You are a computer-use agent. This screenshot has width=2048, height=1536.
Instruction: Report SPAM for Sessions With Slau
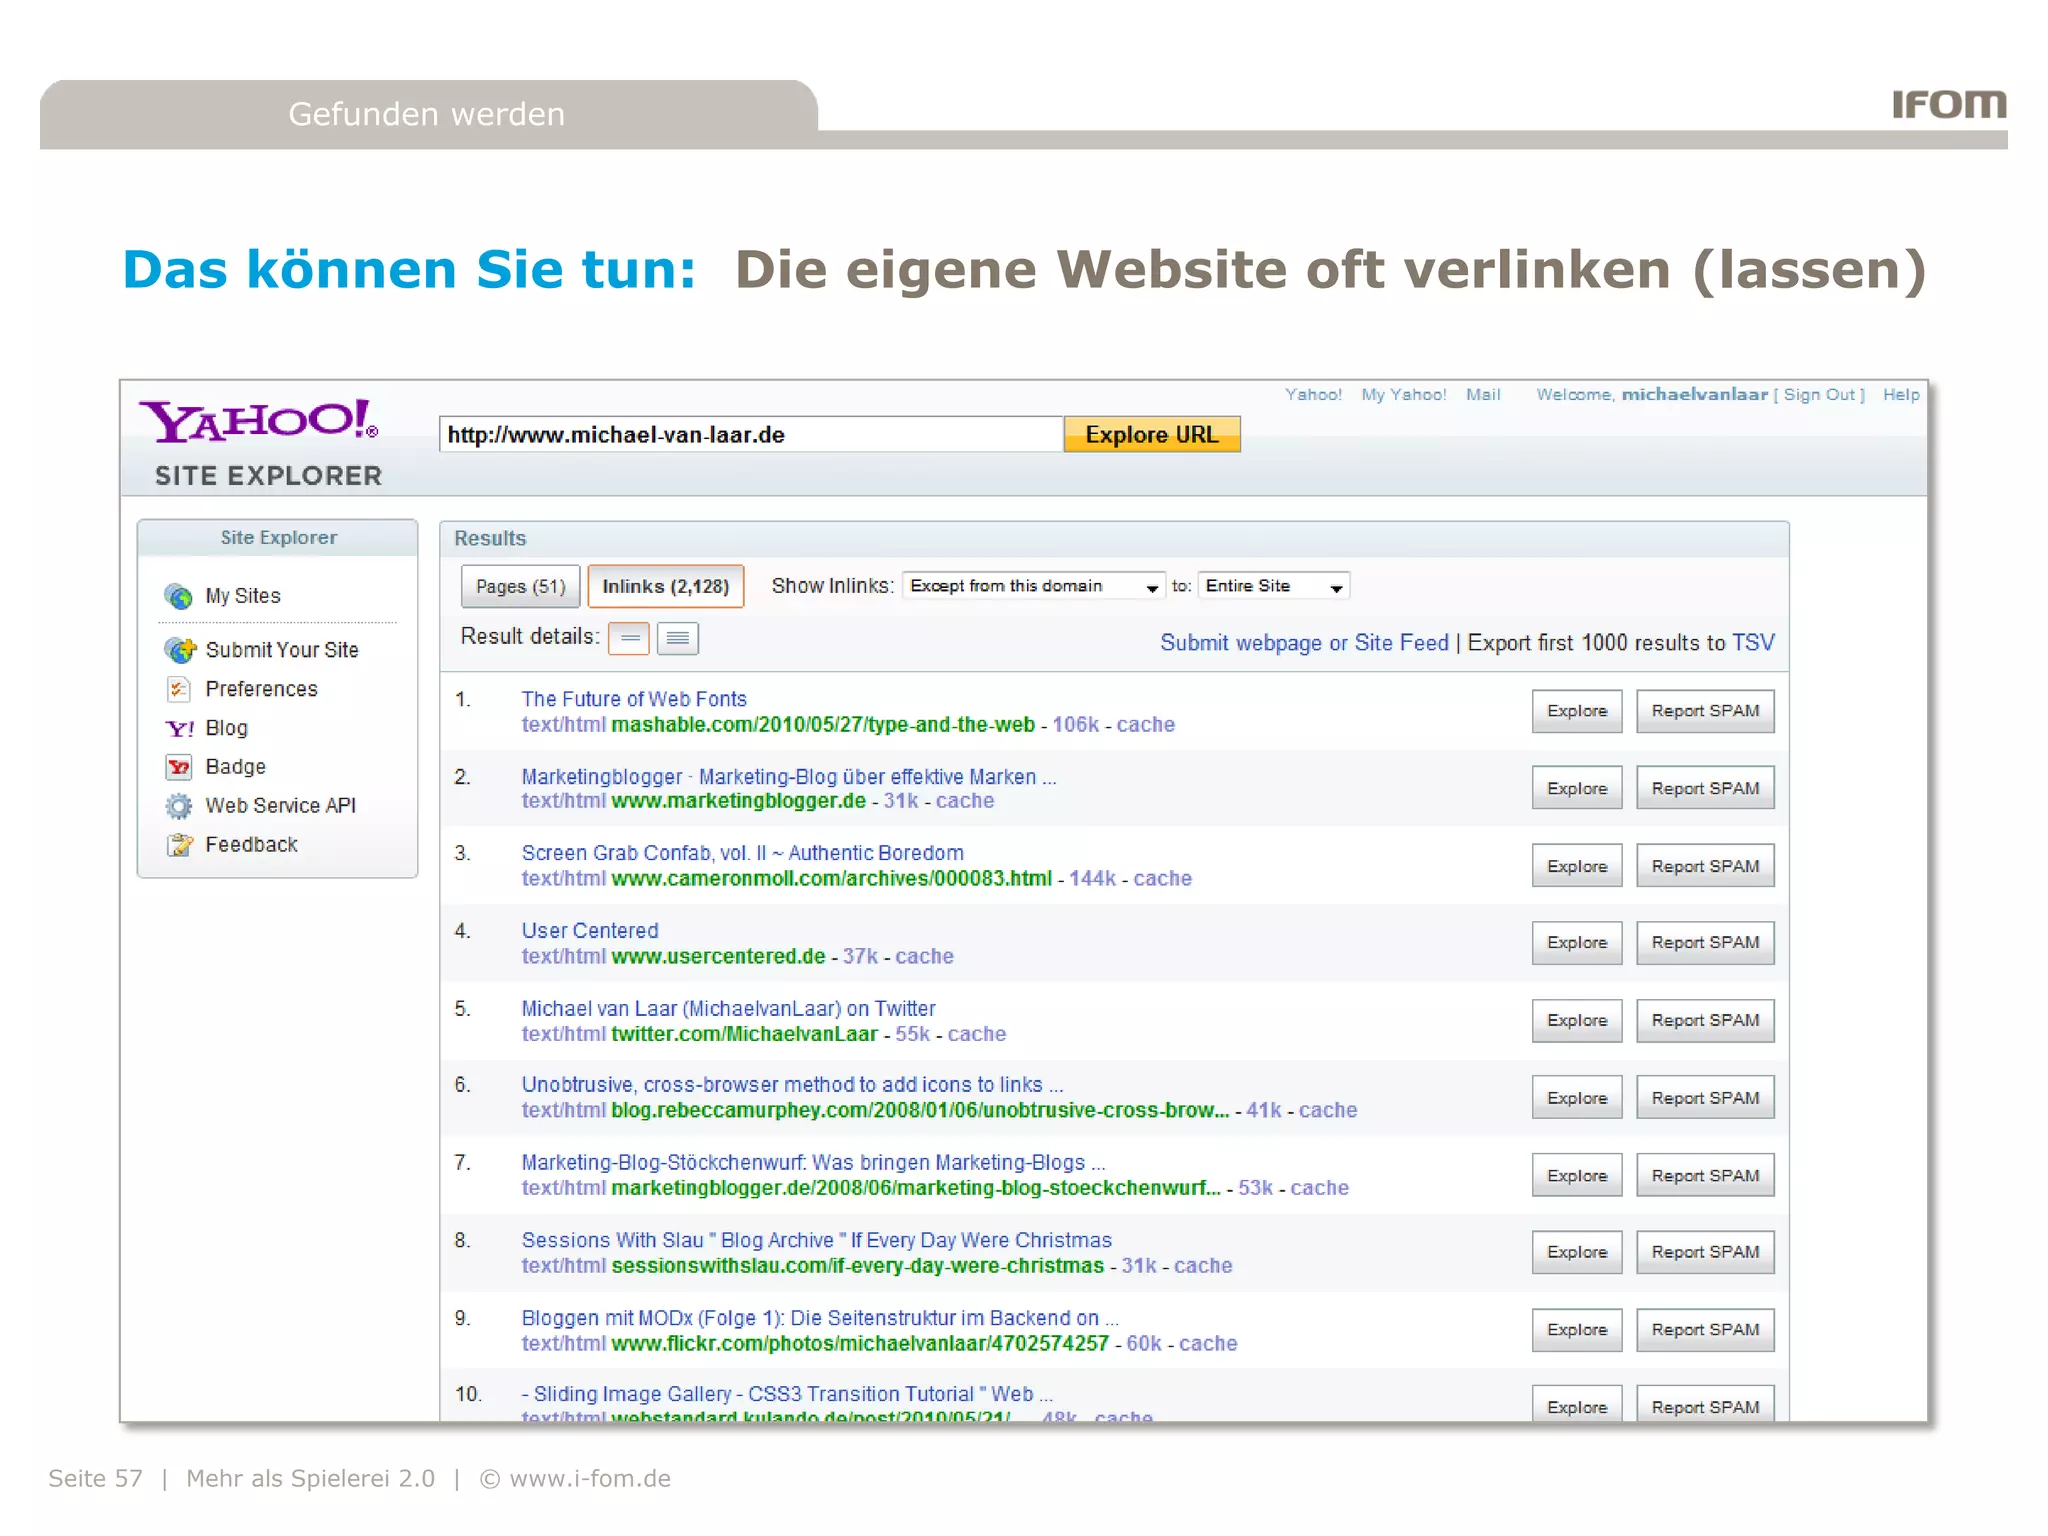coord(1705,1252)
